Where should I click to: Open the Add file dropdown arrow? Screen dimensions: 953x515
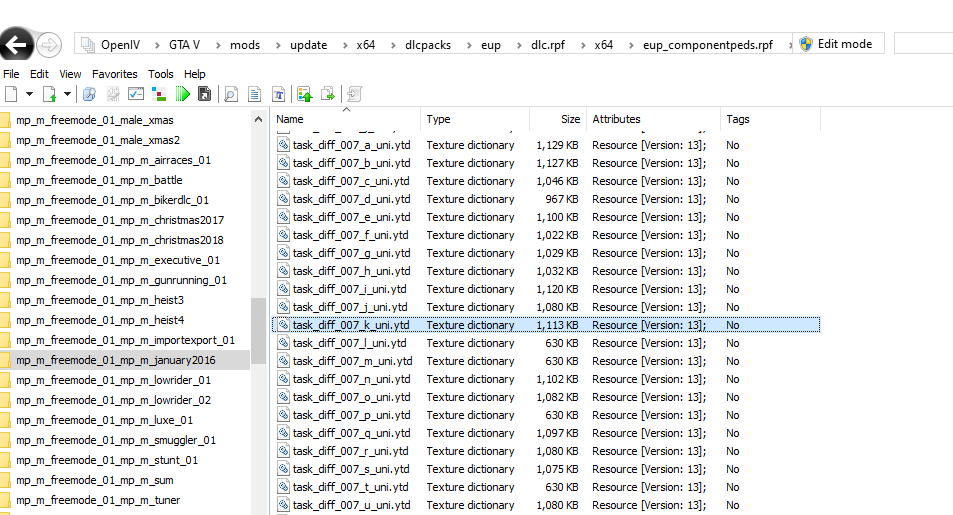point(67,94)
